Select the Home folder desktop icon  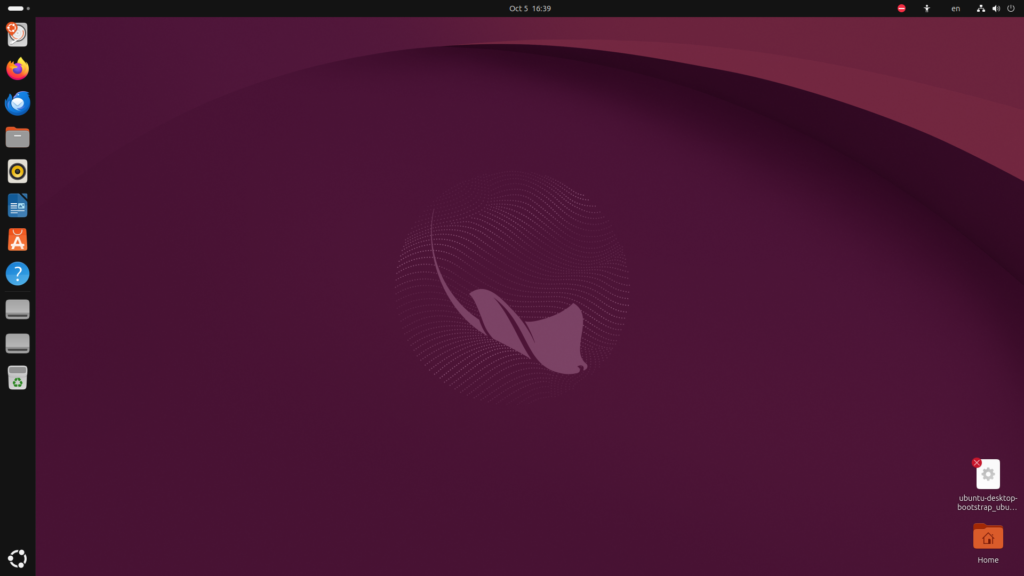pos(987,537)
